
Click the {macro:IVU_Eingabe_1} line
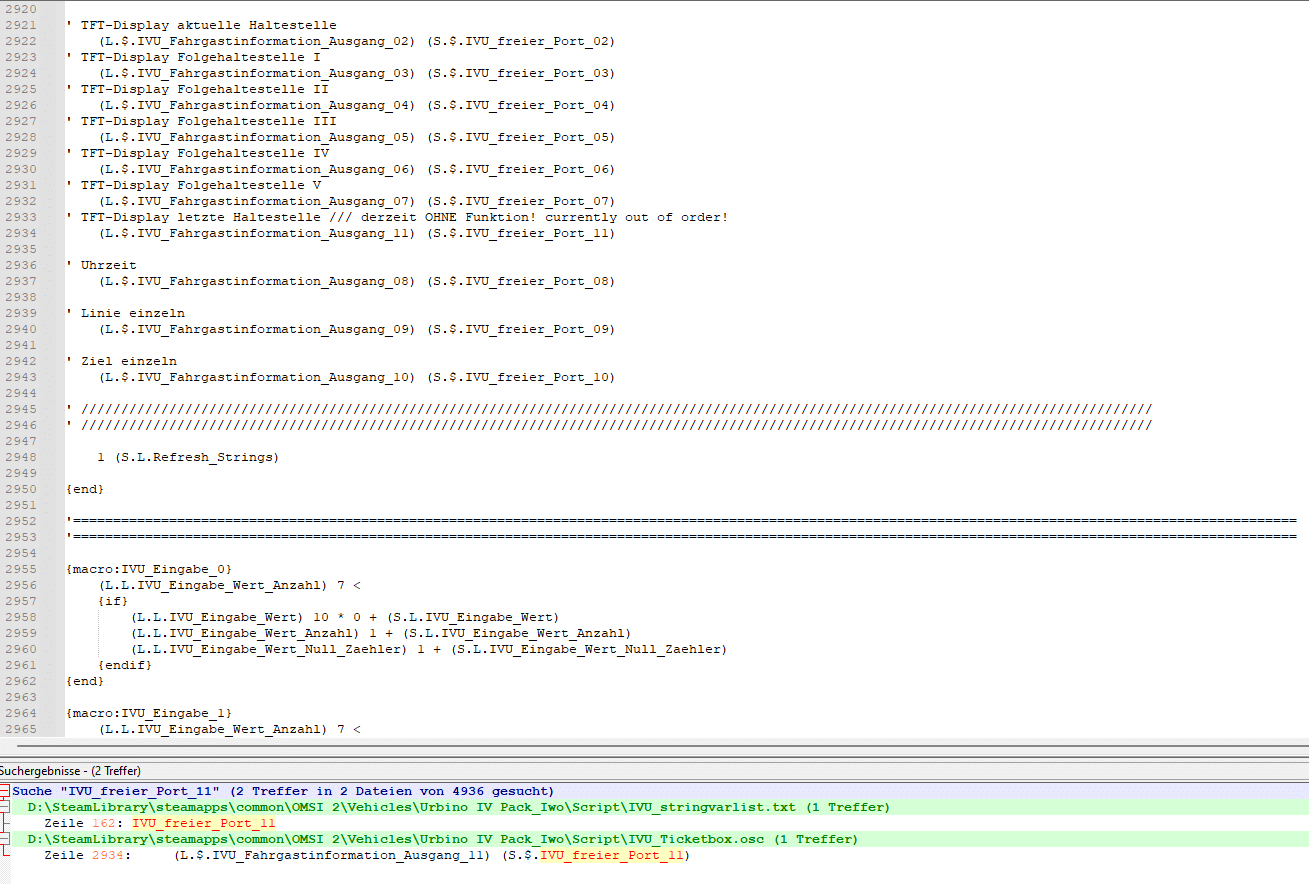pyautogui.click(x=149, y=713)
